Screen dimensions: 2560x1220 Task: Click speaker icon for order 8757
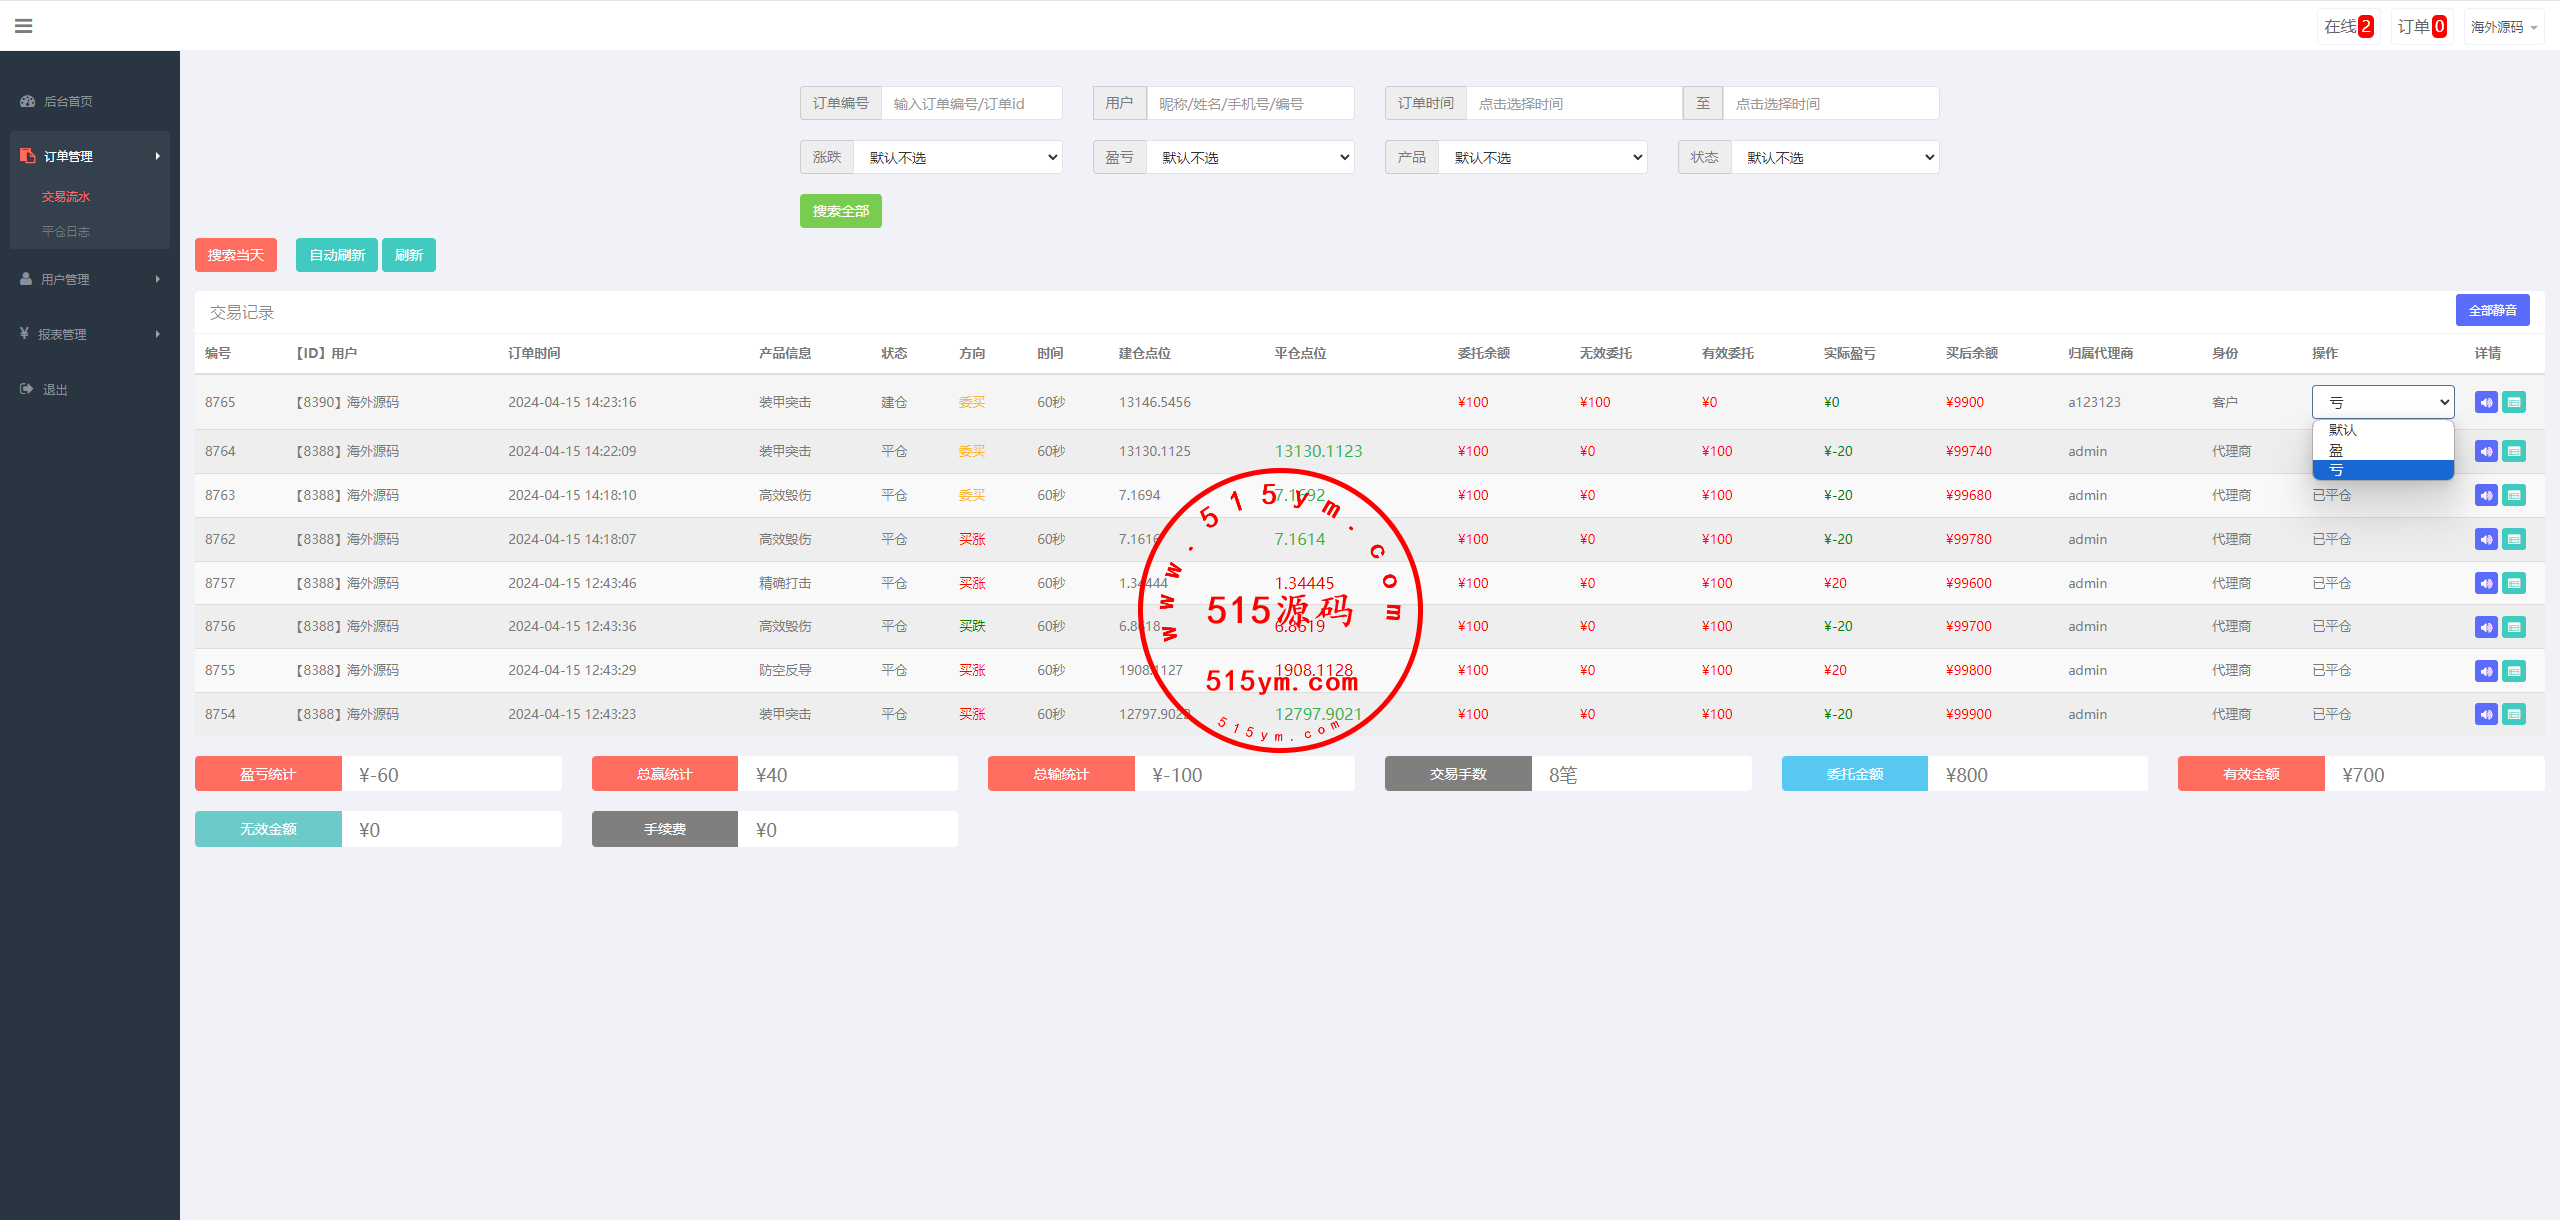click(2486, 583)
